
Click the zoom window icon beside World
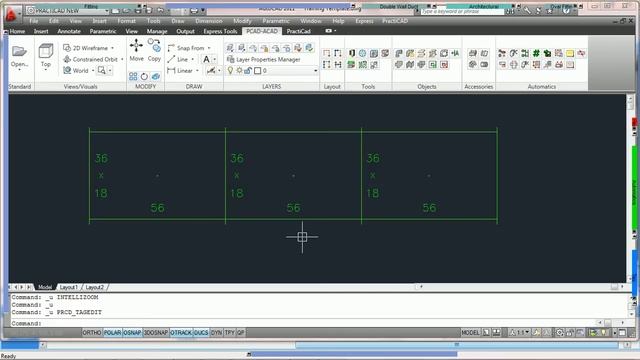pyautogui.click(x=102, y=71)
